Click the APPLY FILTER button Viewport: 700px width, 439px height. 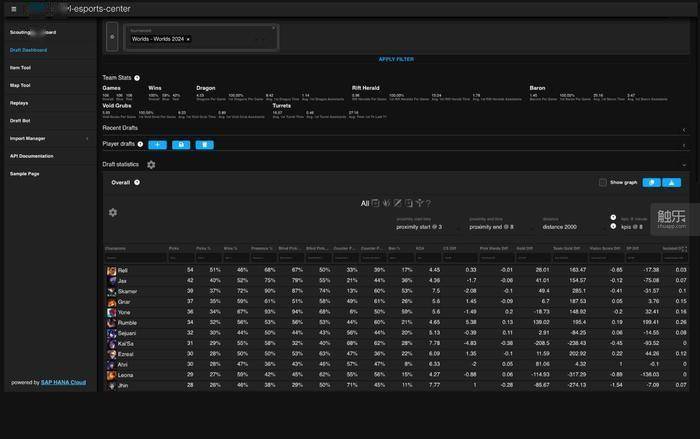pos(396,59)
